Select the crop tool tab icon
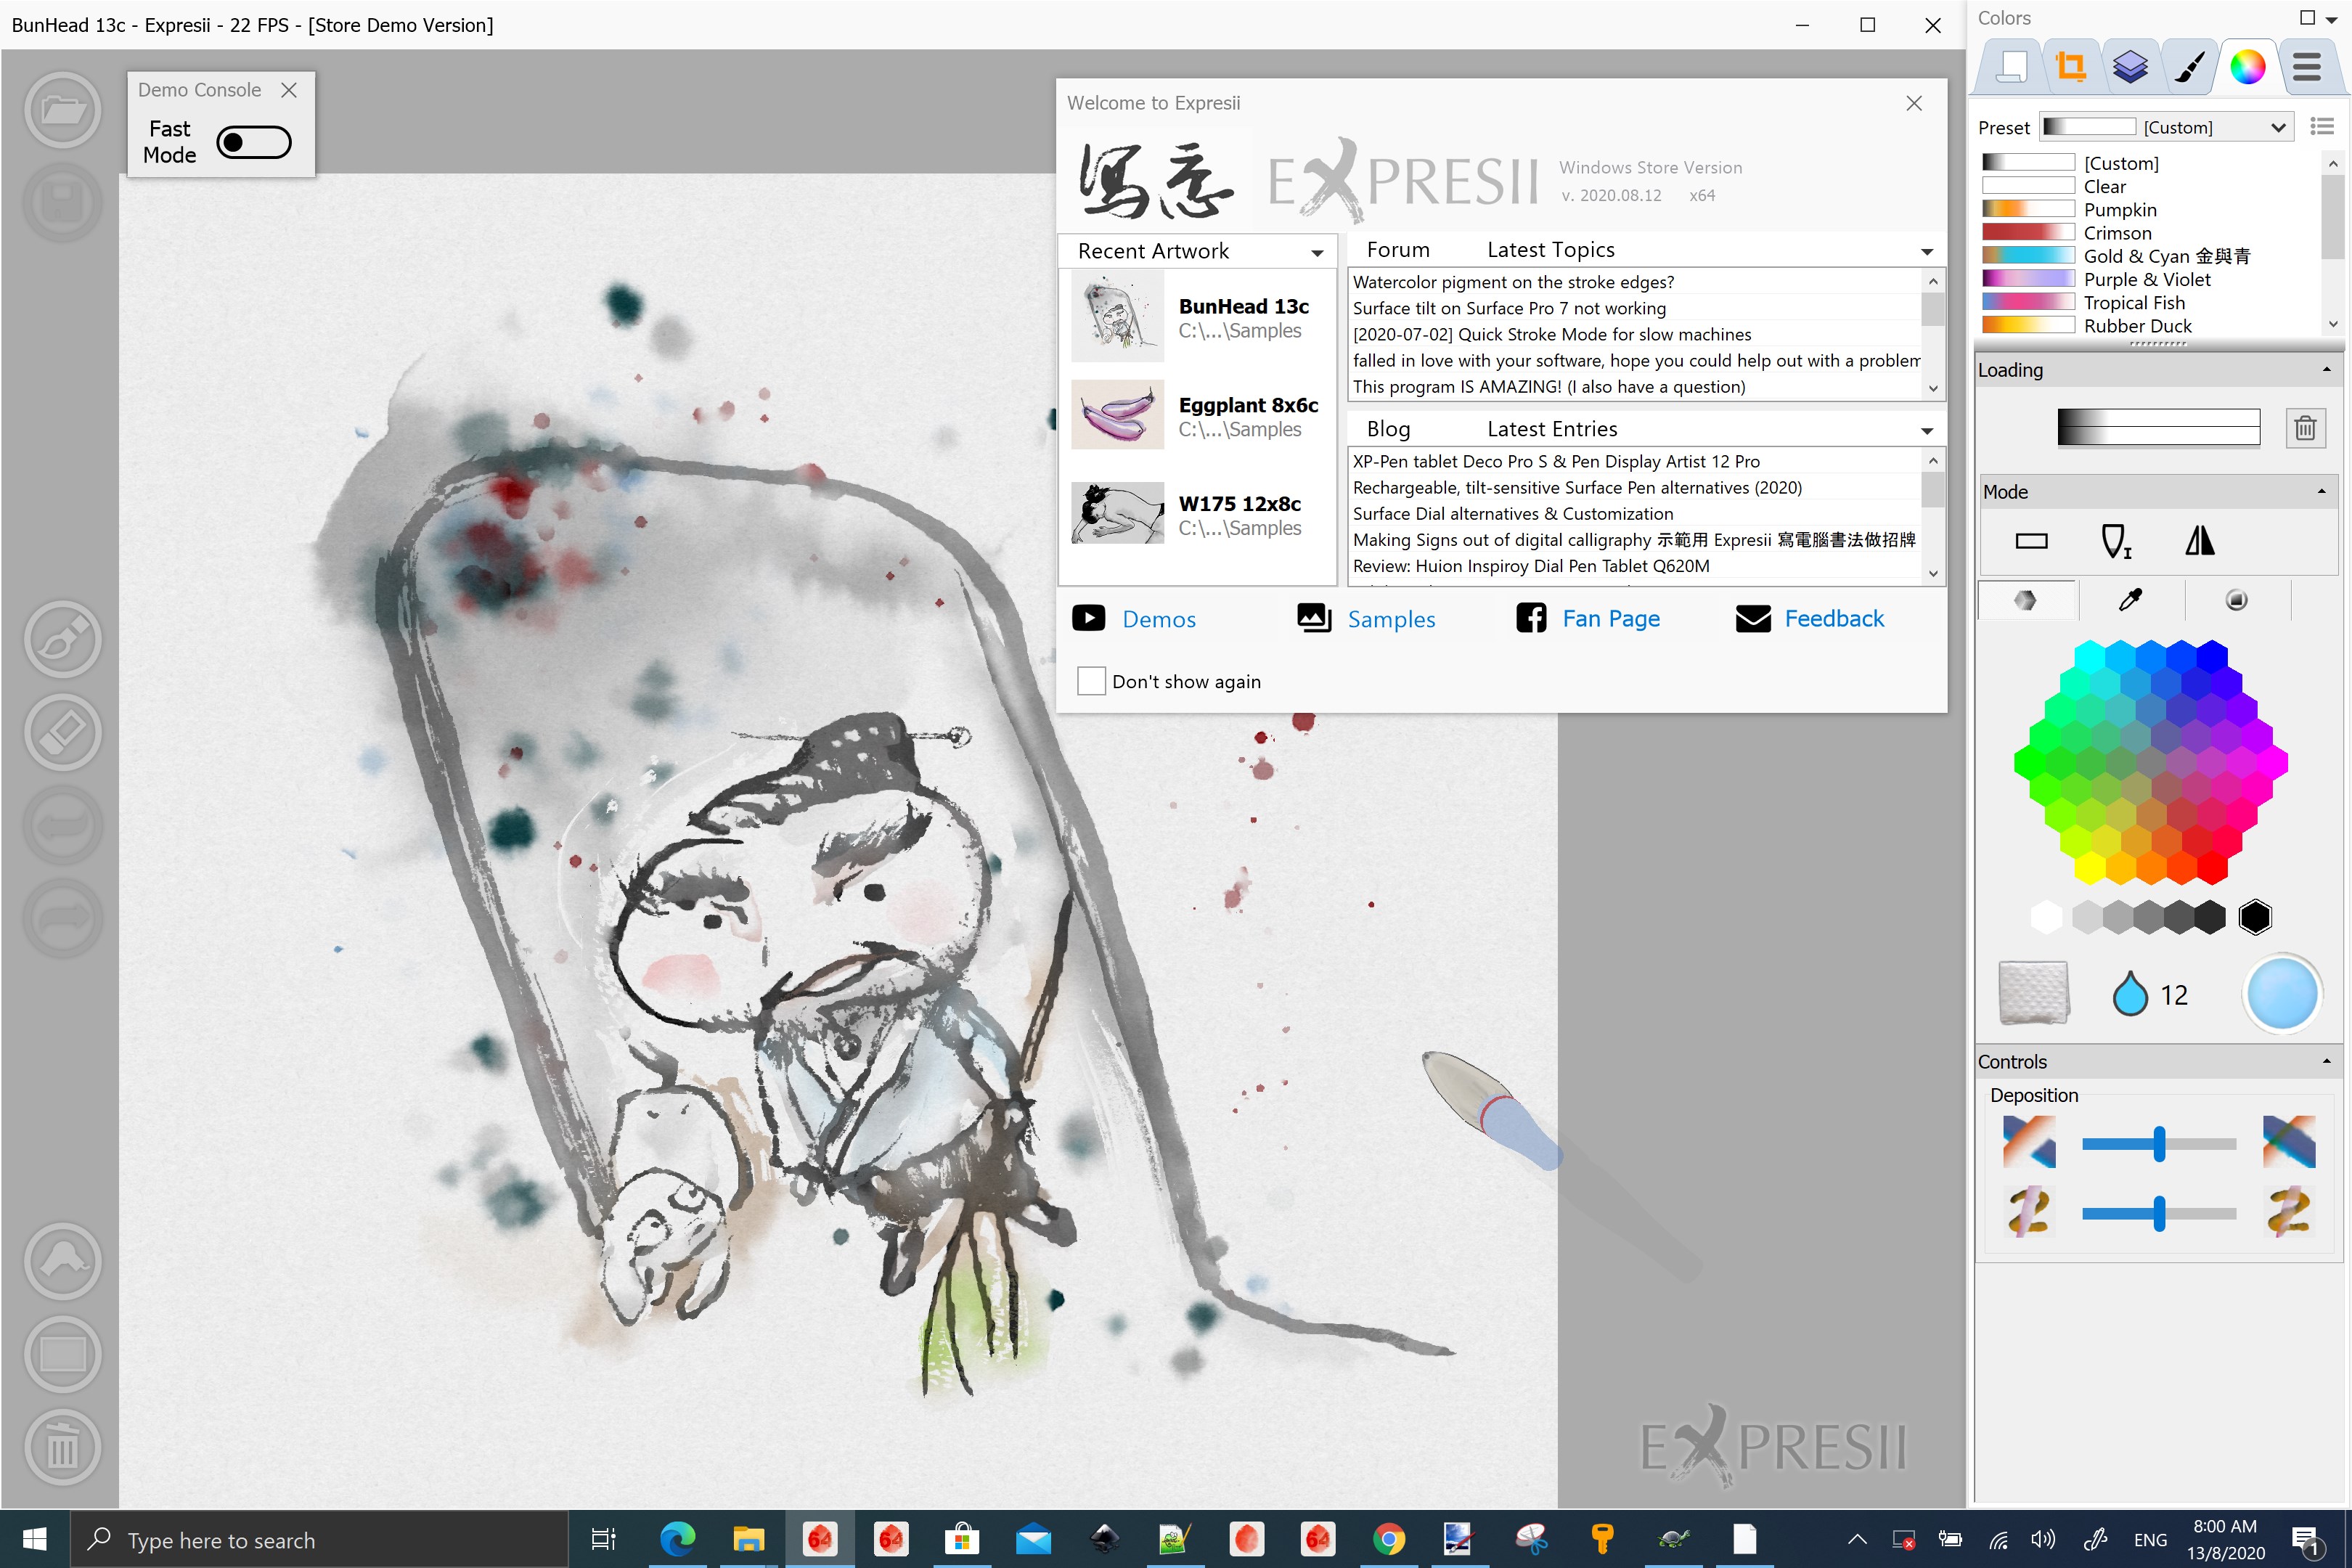This screenshot has height=1568, width=2352. click(x=2071, y=68)
